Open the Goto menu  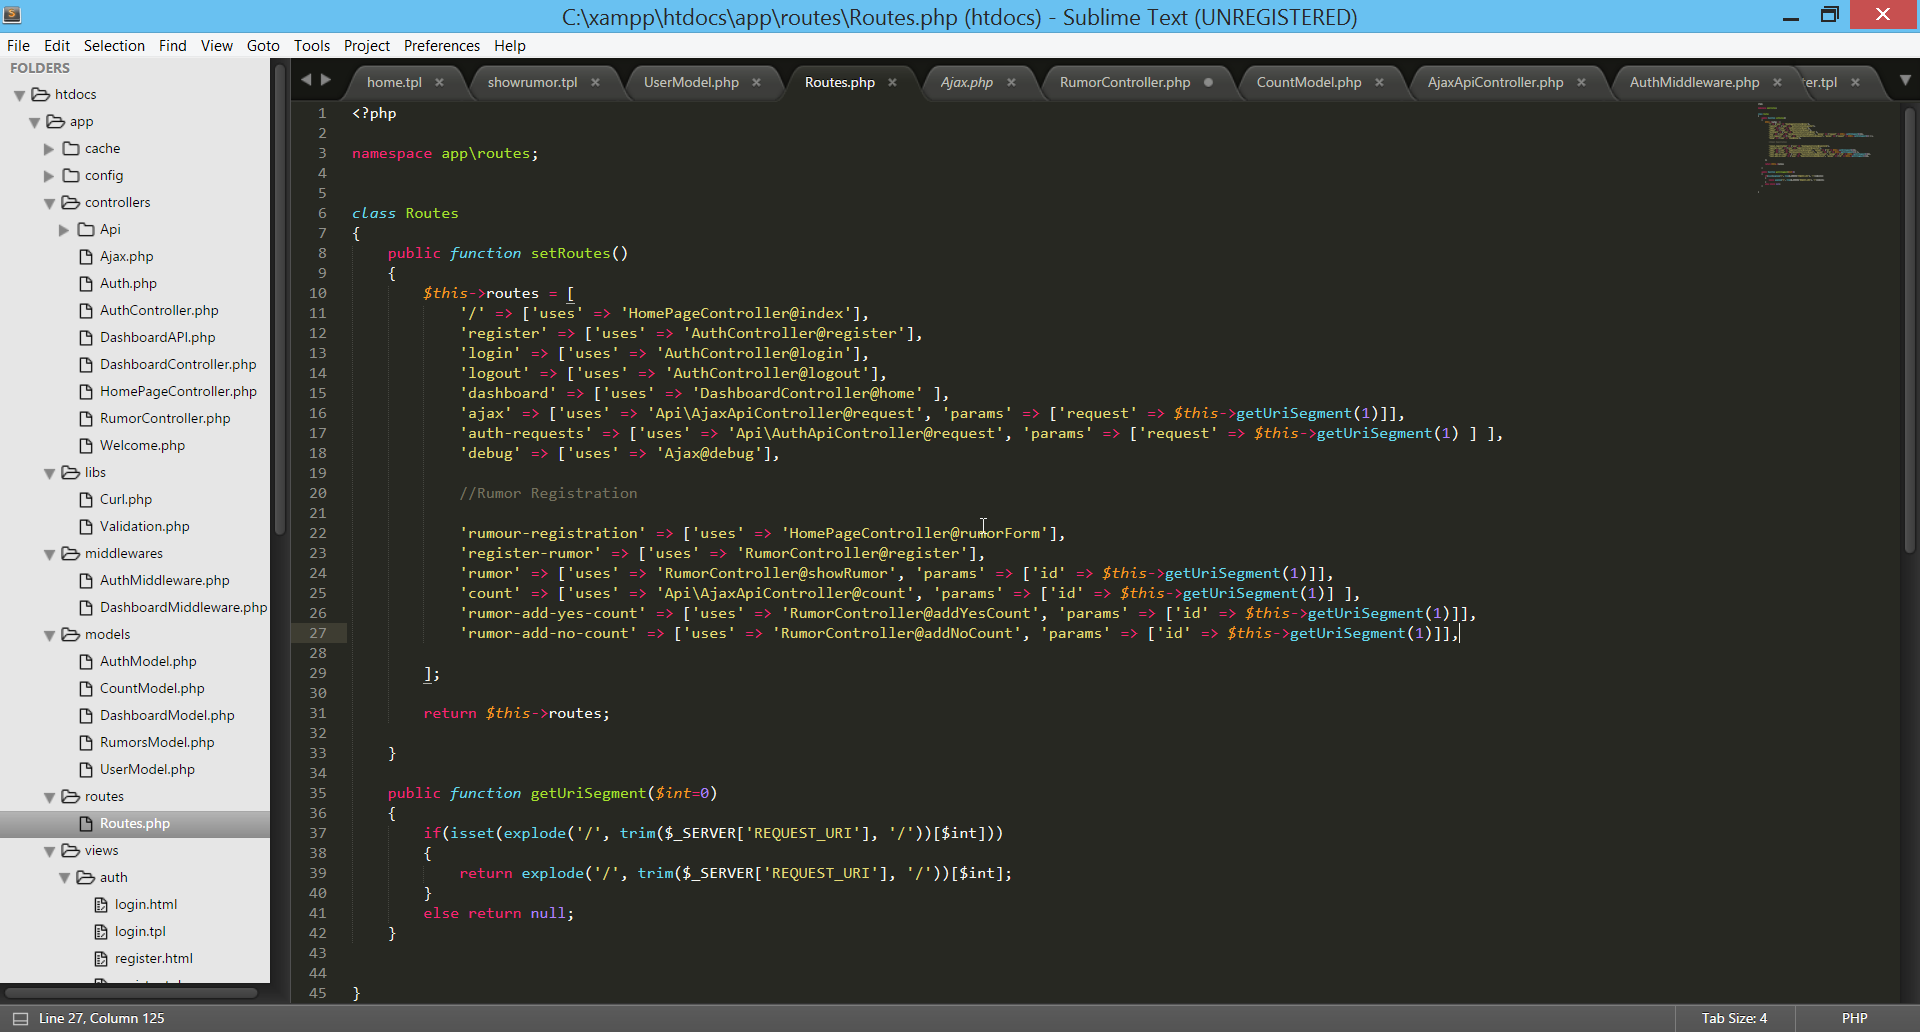(x=263, y=46)
